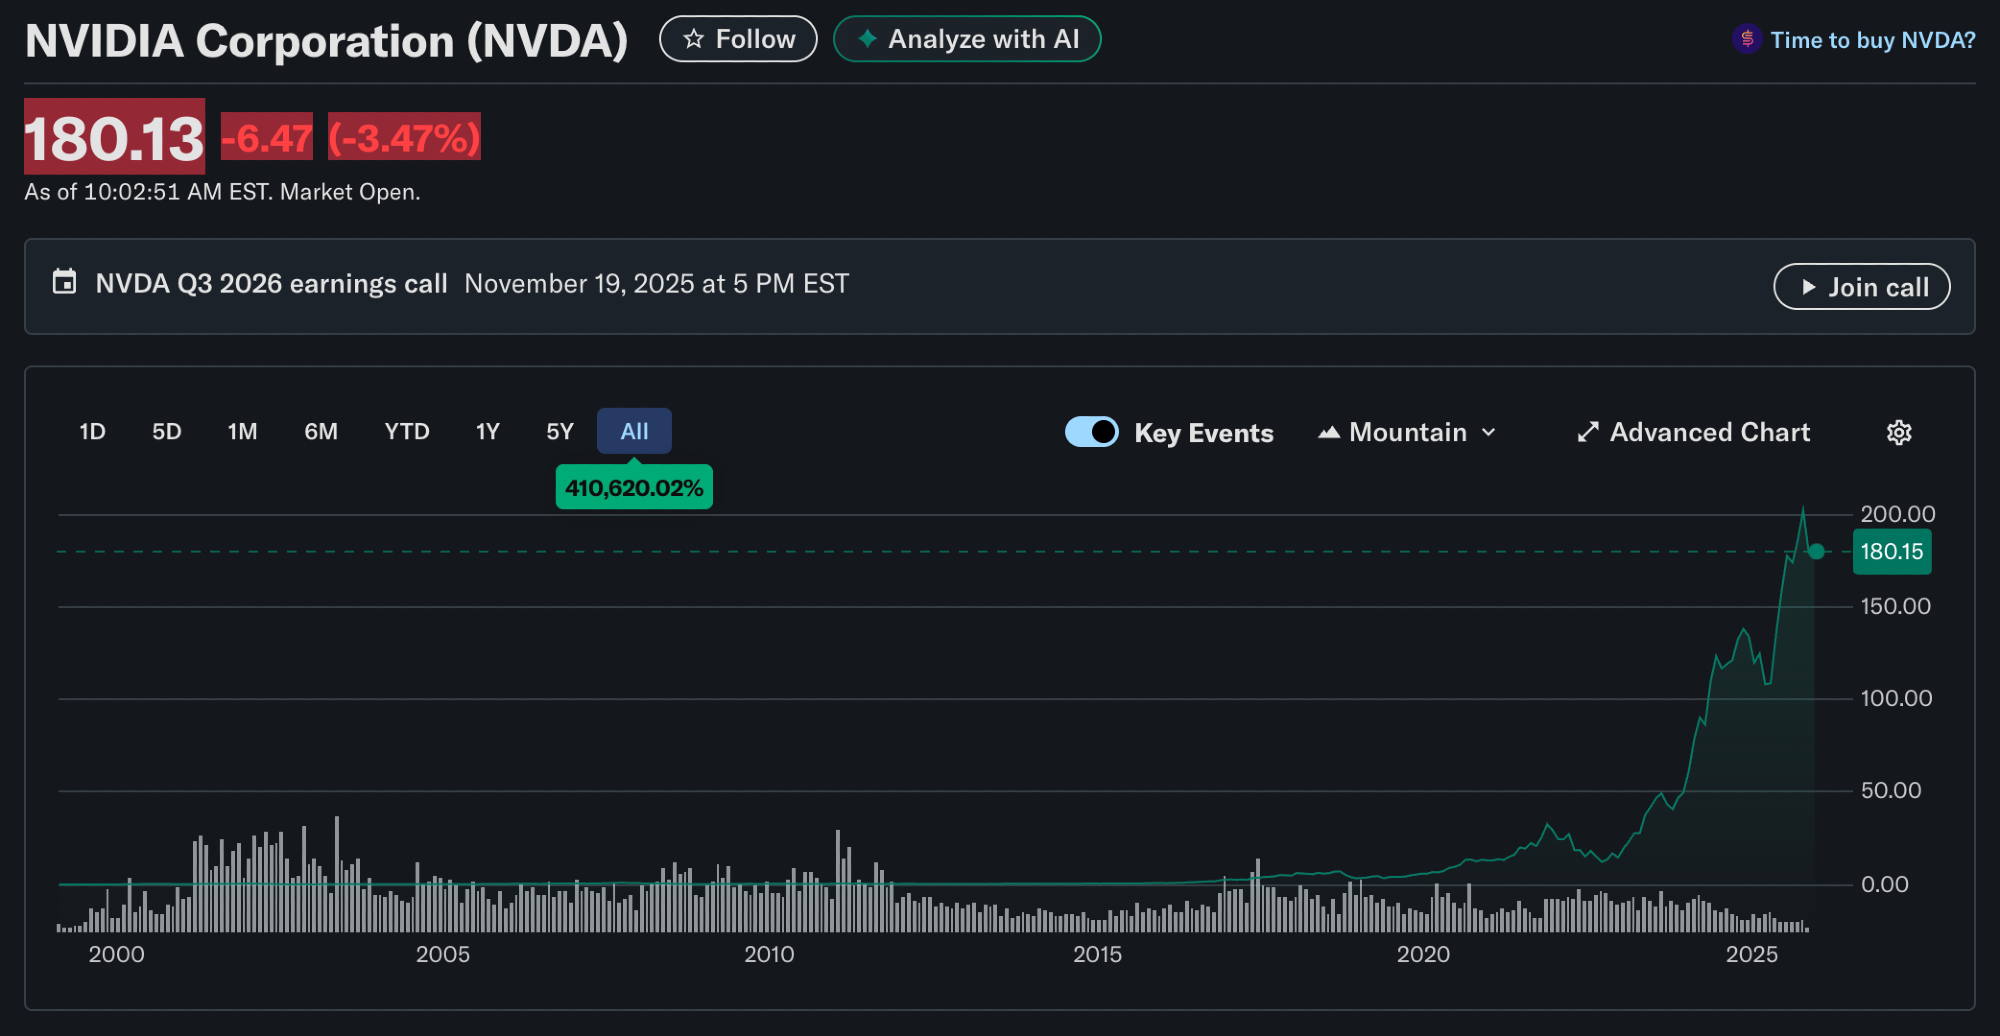The width and height of the screenshot is (2000, 1036).
Task: Click the star icon in Follow button
Action: point(693,39)
